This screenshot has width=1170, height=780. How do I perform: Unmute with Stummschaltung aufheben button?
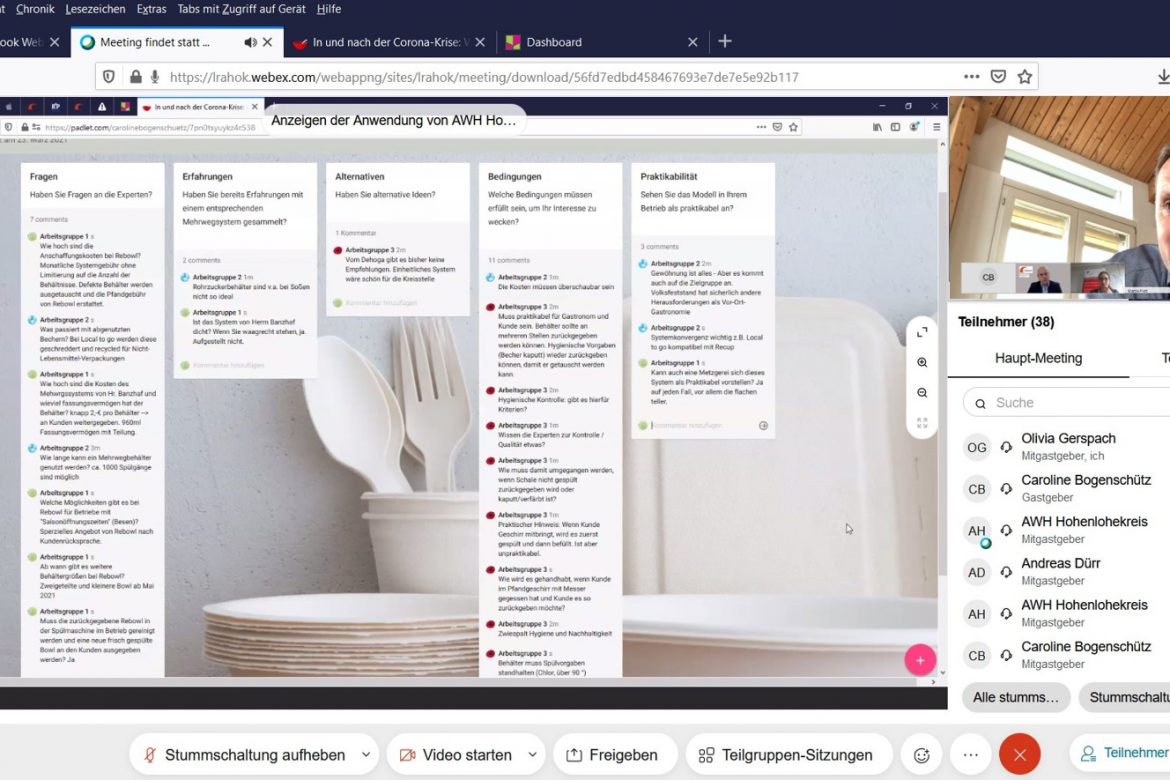[x=244, y=755]
